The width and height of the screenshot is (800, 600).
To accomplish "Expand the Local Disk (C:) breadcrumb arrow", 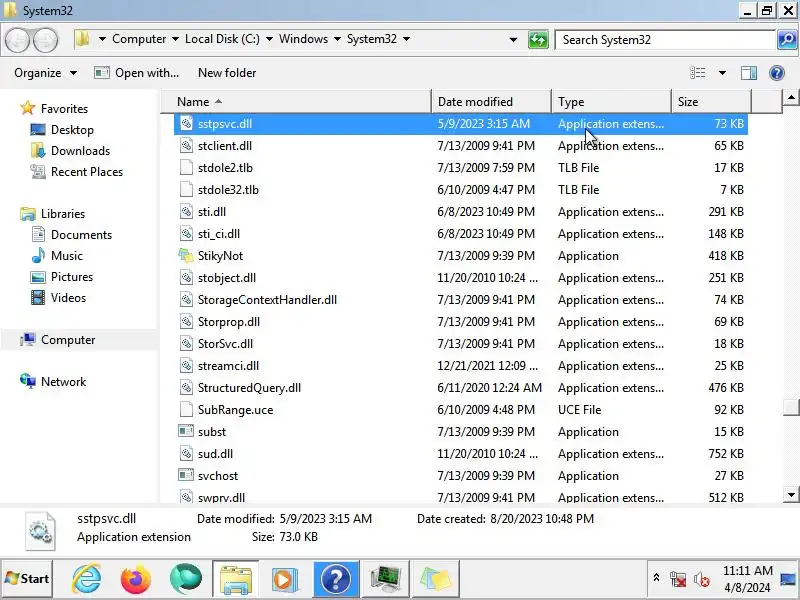I will pos(269,39).
